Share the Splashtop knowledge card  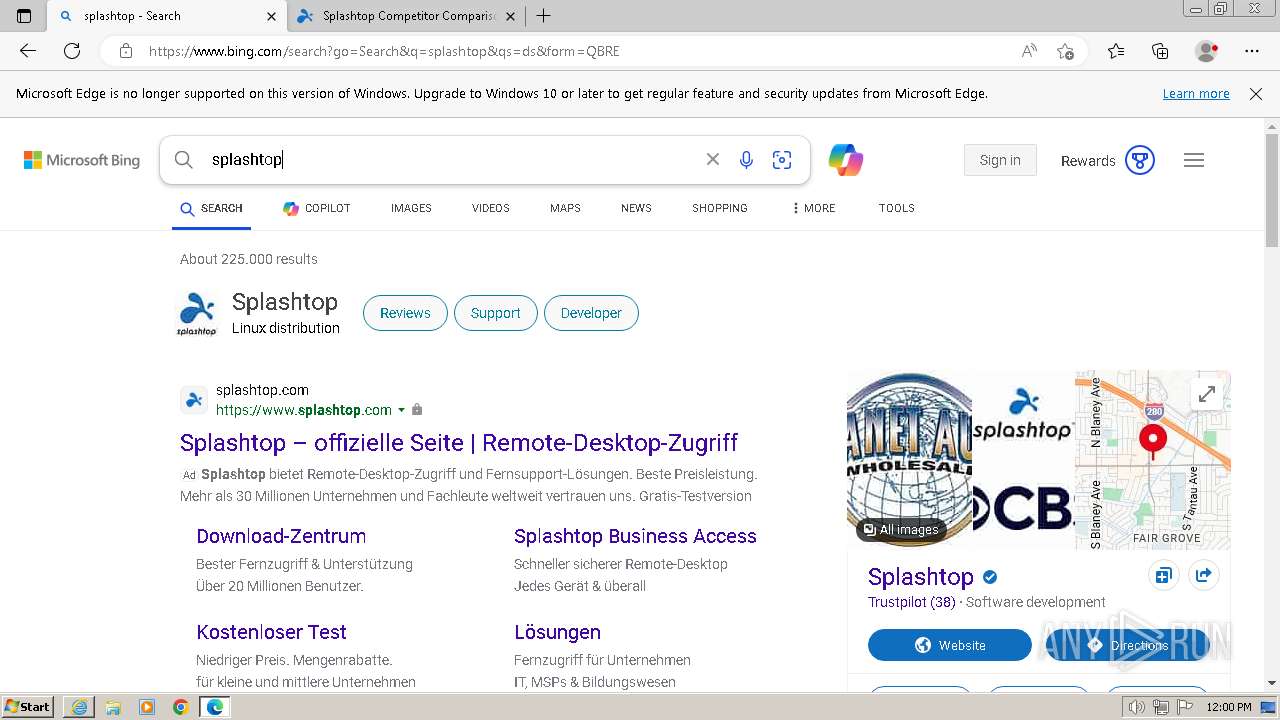(1204, 575)
